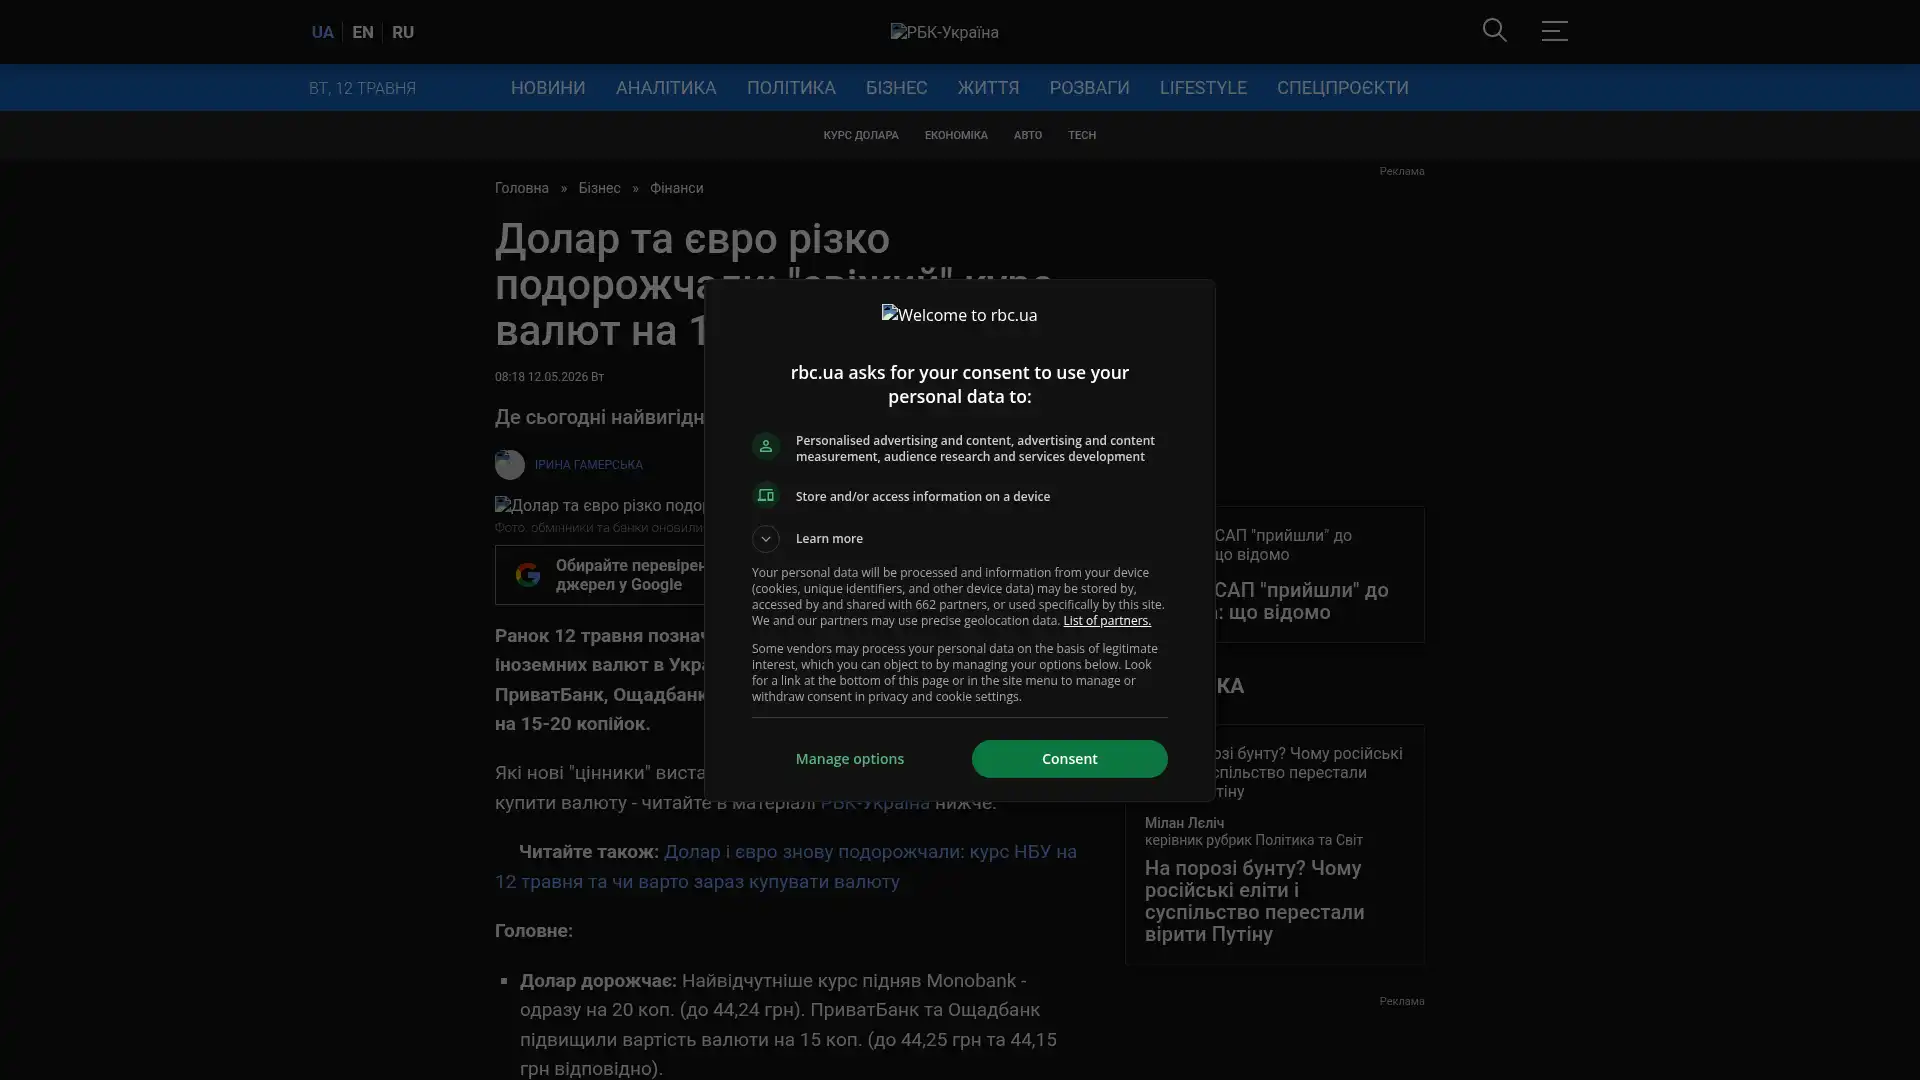Viewport: 1920px width, 1080px height.
Task: Open the РБК-Україна logo at top
Action: (x=945, y=32)
